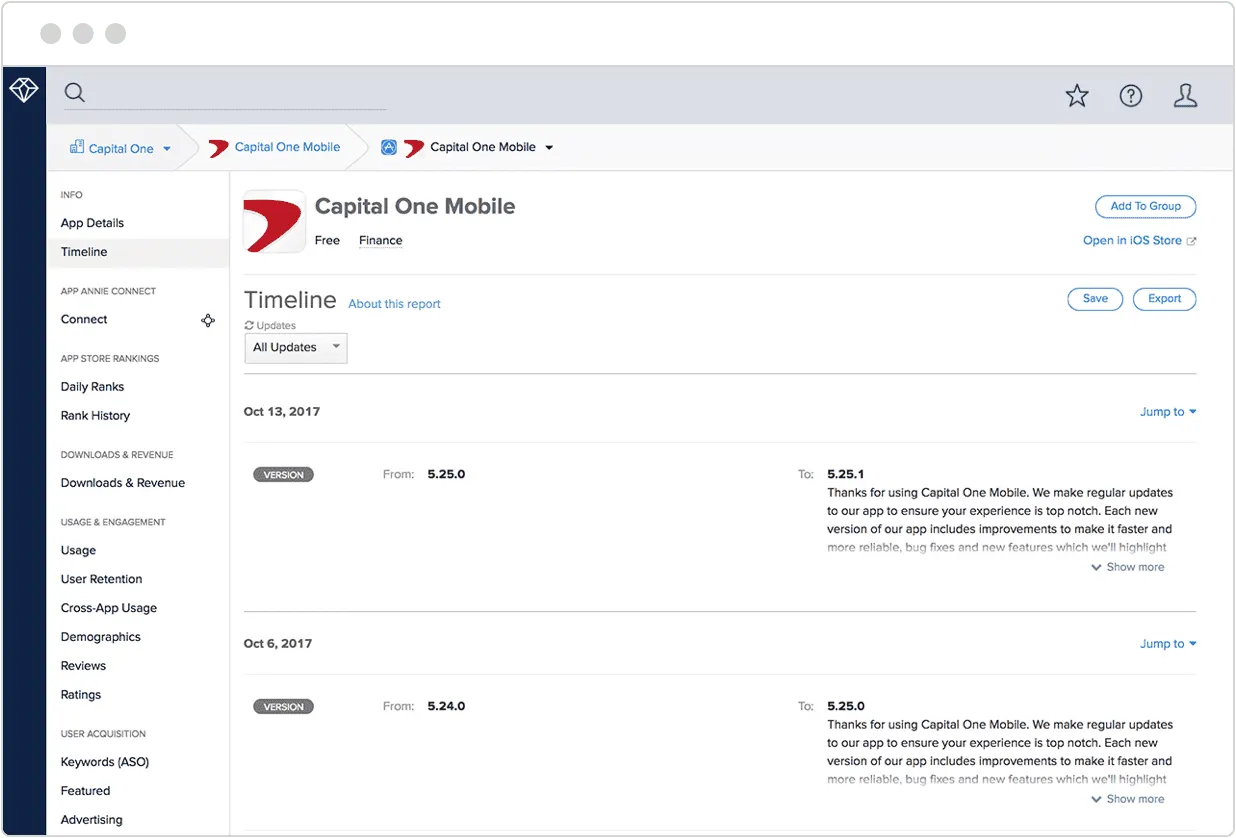Image resolution: width=1236 pixels, height=838 pixels.
Task: Click the external link icon beside Open in iOS Store
Action: [1191, 241]
